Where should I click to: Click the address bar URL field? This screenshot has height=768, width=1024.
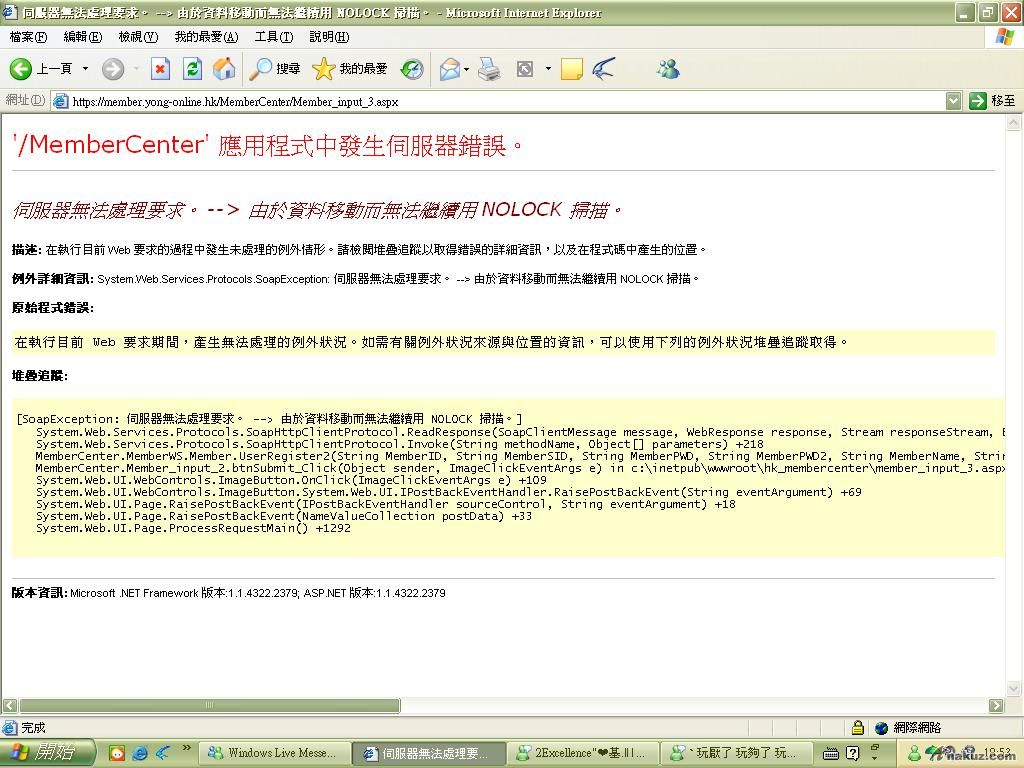pos(500,101)
